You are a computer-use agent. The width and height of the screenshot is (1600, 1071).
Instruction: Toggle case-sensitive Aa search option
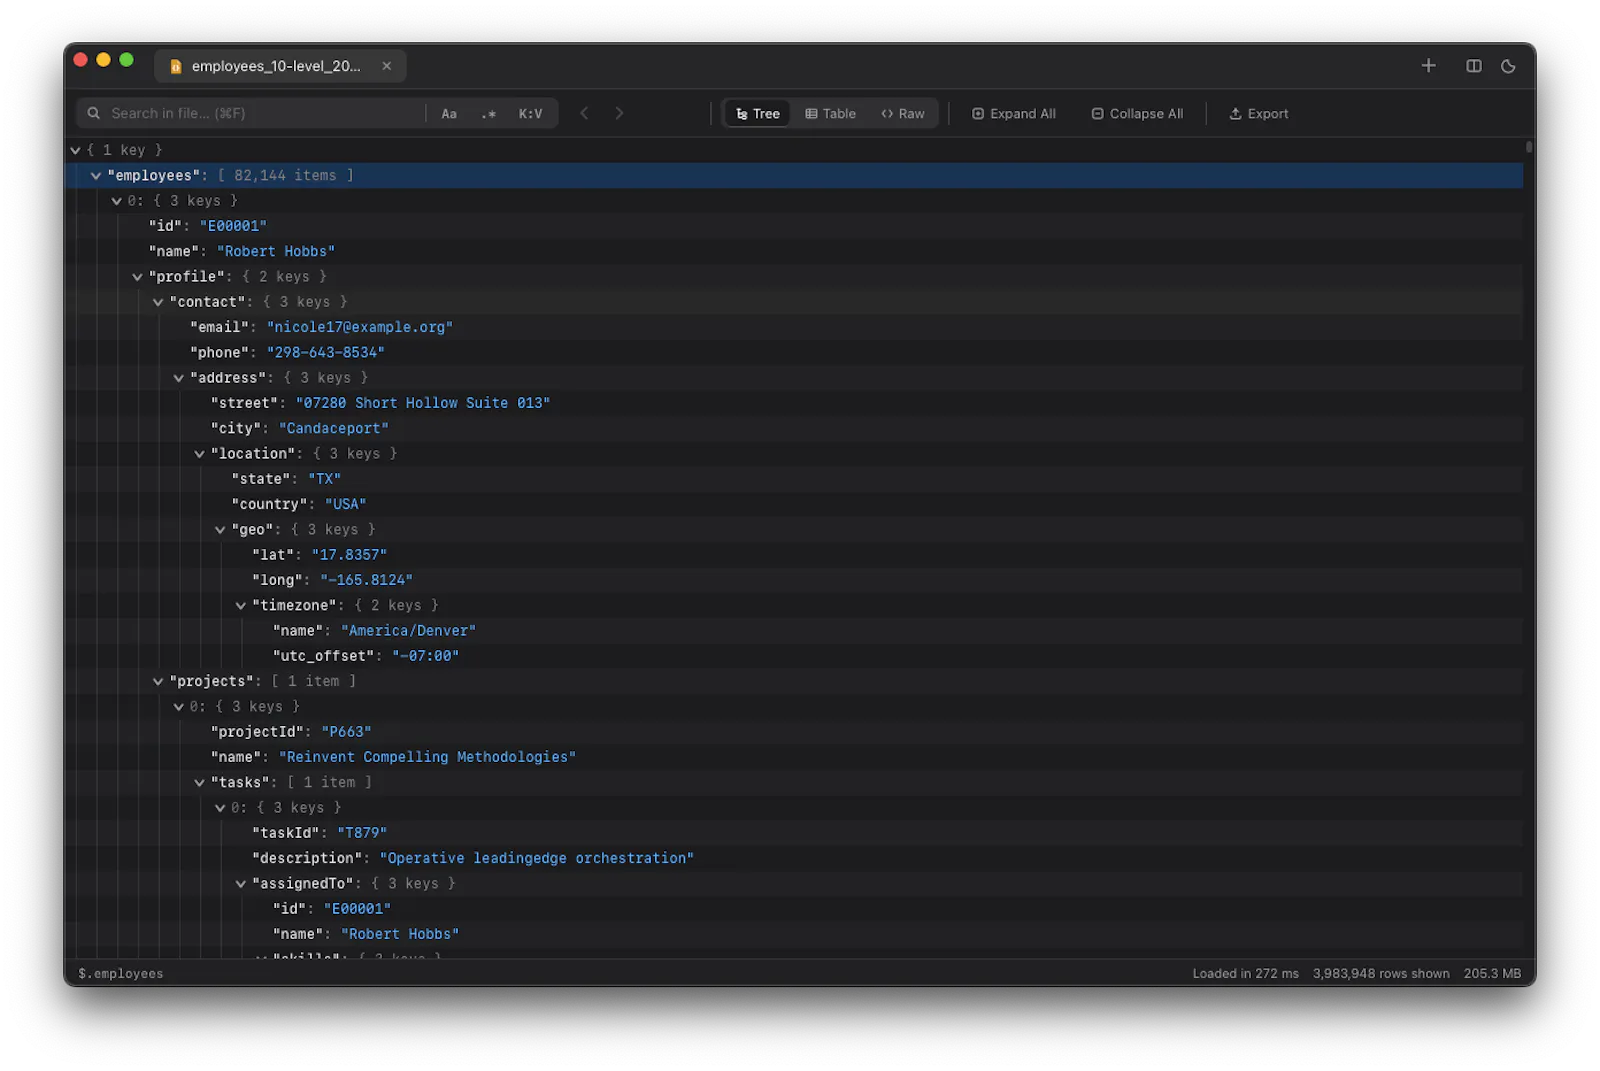pos(449,114)
